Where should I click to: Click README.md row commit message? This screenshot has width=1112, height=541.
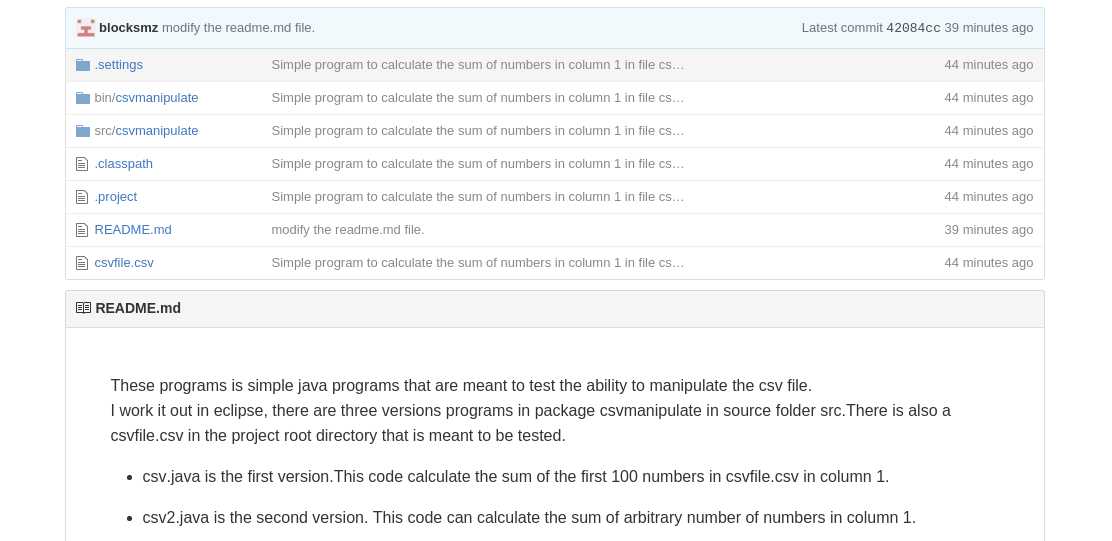[348, 230]
